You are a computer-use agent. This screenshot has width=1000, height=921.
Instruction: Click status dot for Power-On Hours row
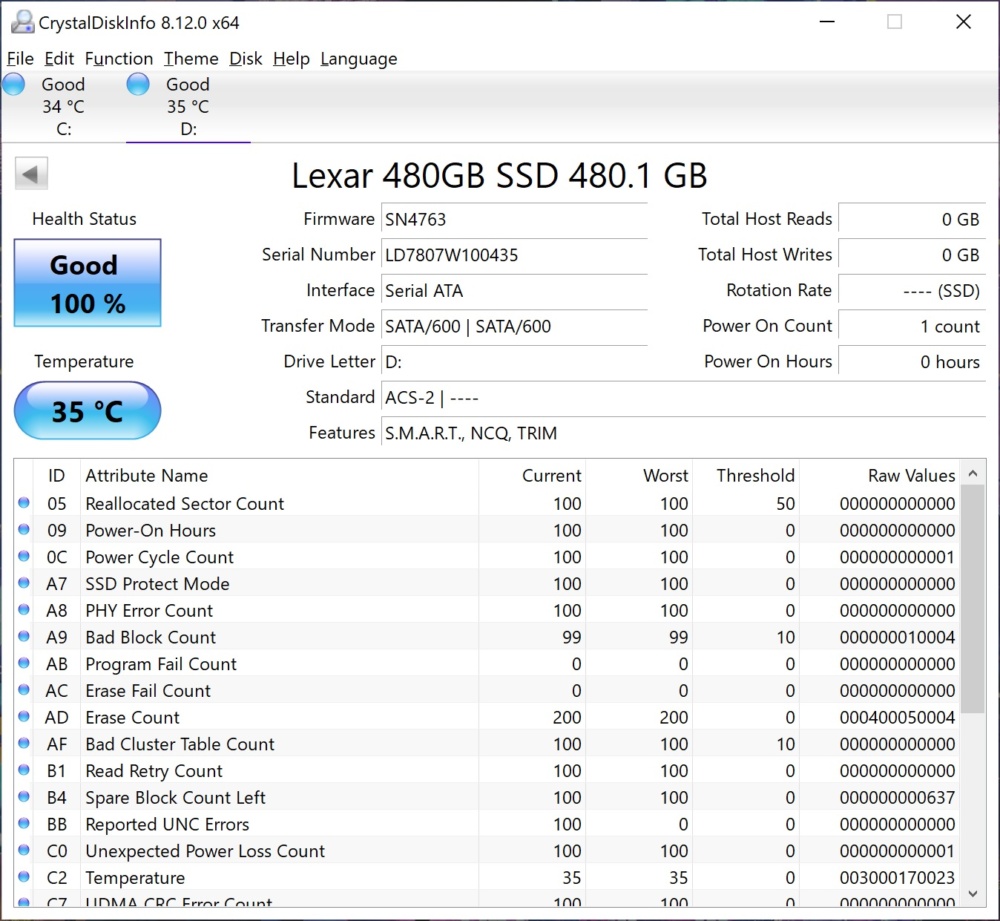[24, 529]
